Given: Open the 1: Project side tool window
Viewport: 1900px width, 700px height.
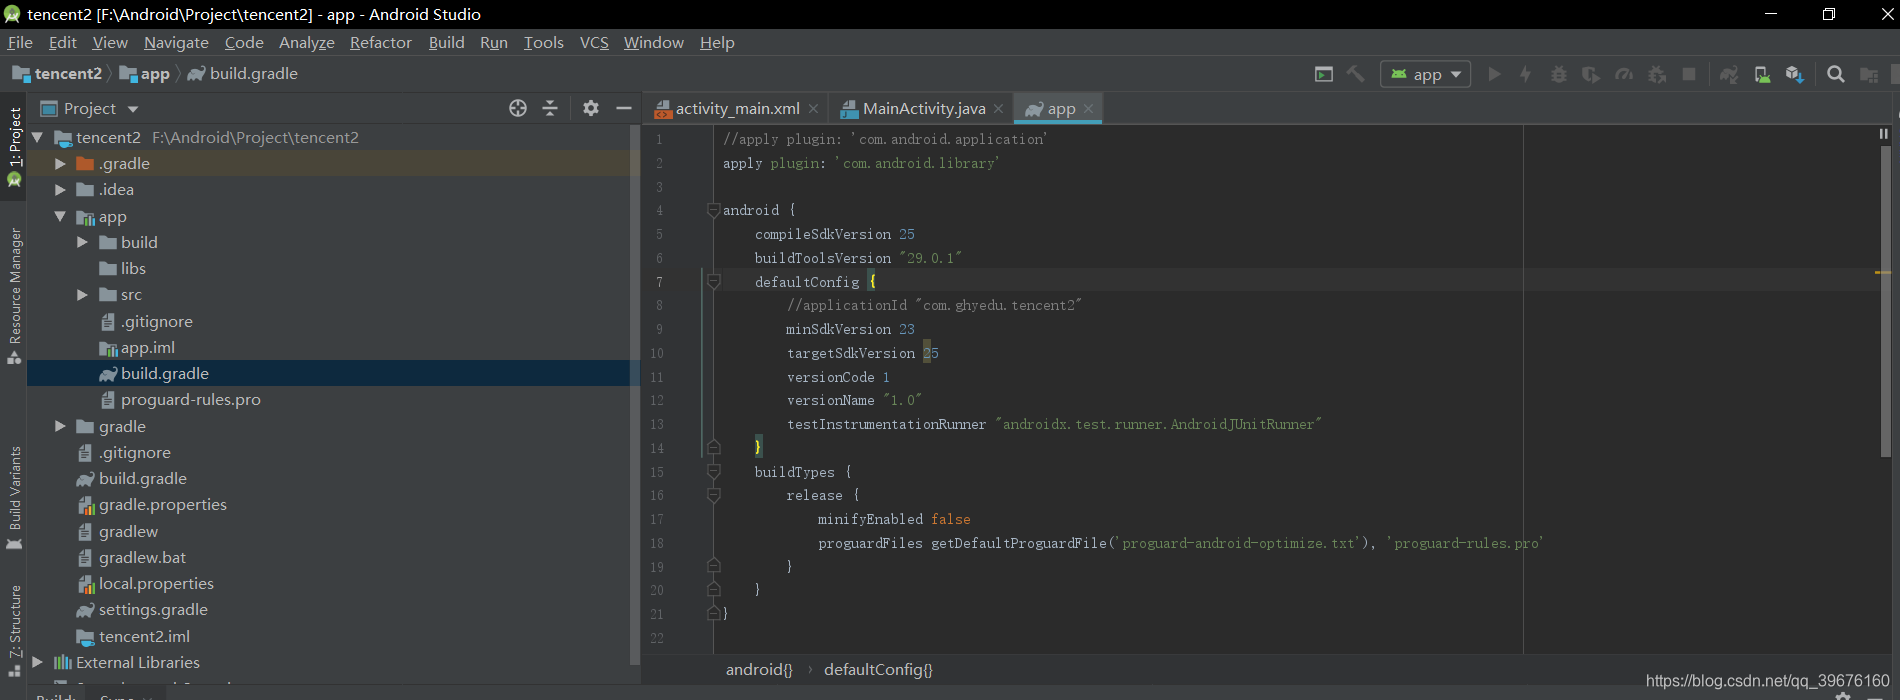Looking at the screenshot, I should click(14, 146).
